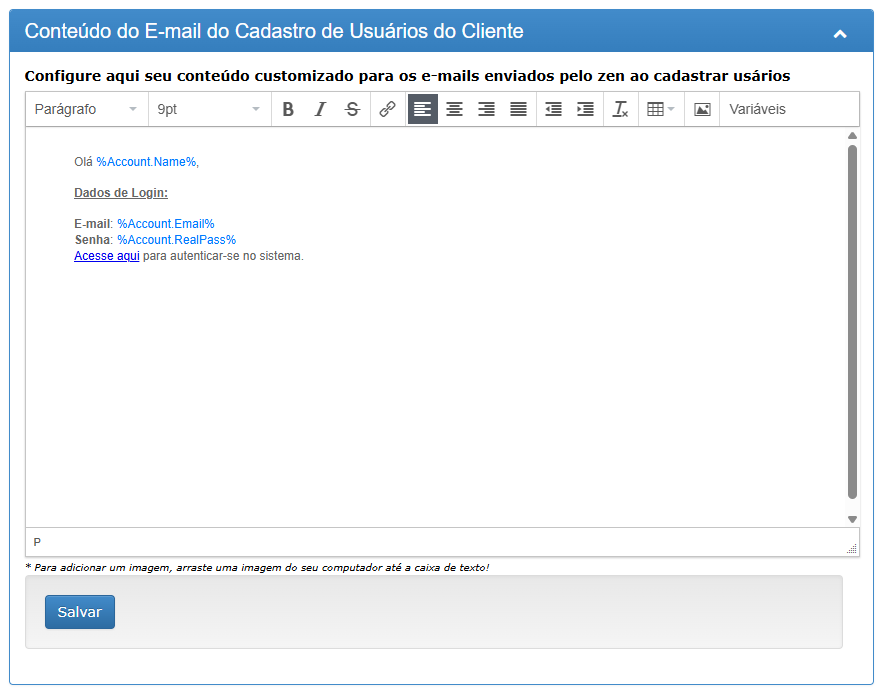The height and width of the screenshot is (694, 883).
Task: Open the Variáveis menu
Action: coord(757,109)
